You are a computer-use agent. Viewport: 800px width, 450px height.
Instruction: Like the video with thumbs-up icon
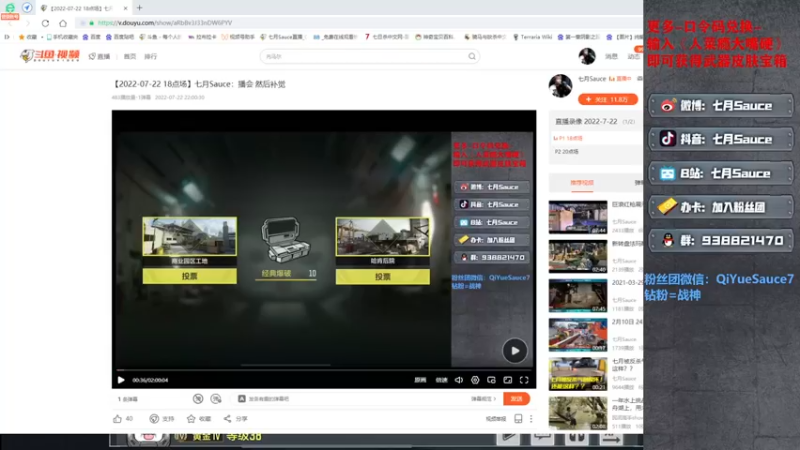(117, 419)
